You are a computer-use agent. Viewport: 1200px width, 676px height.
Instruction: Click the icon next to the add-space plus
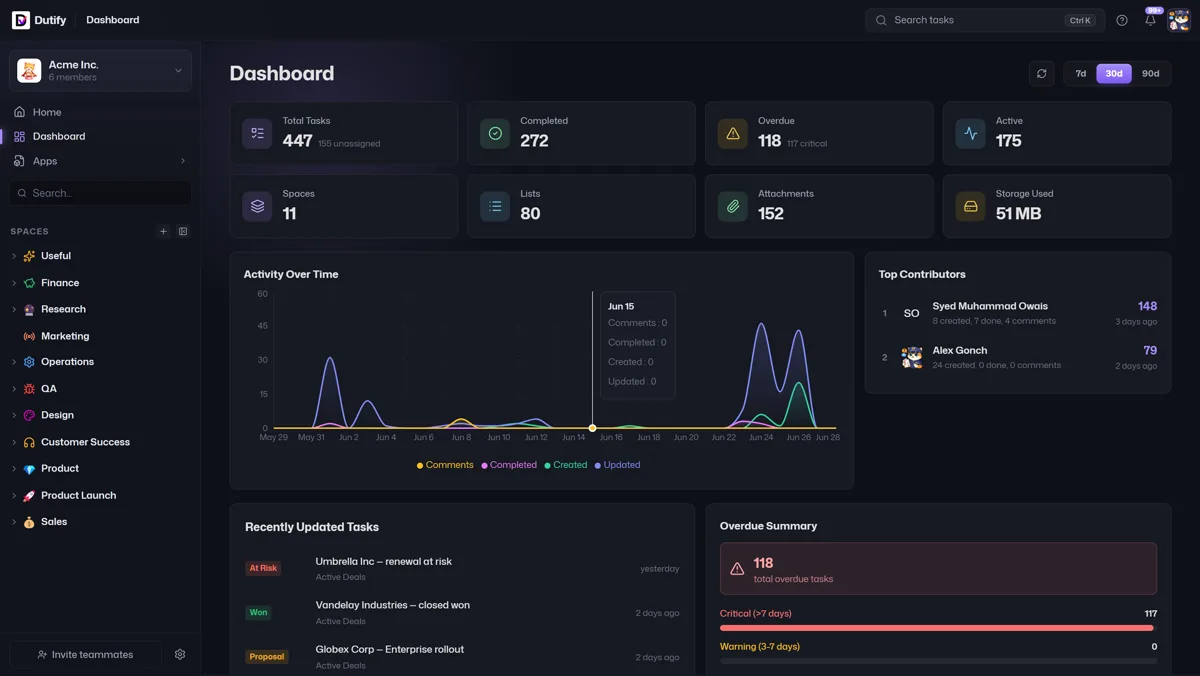[x=183, y=231]
